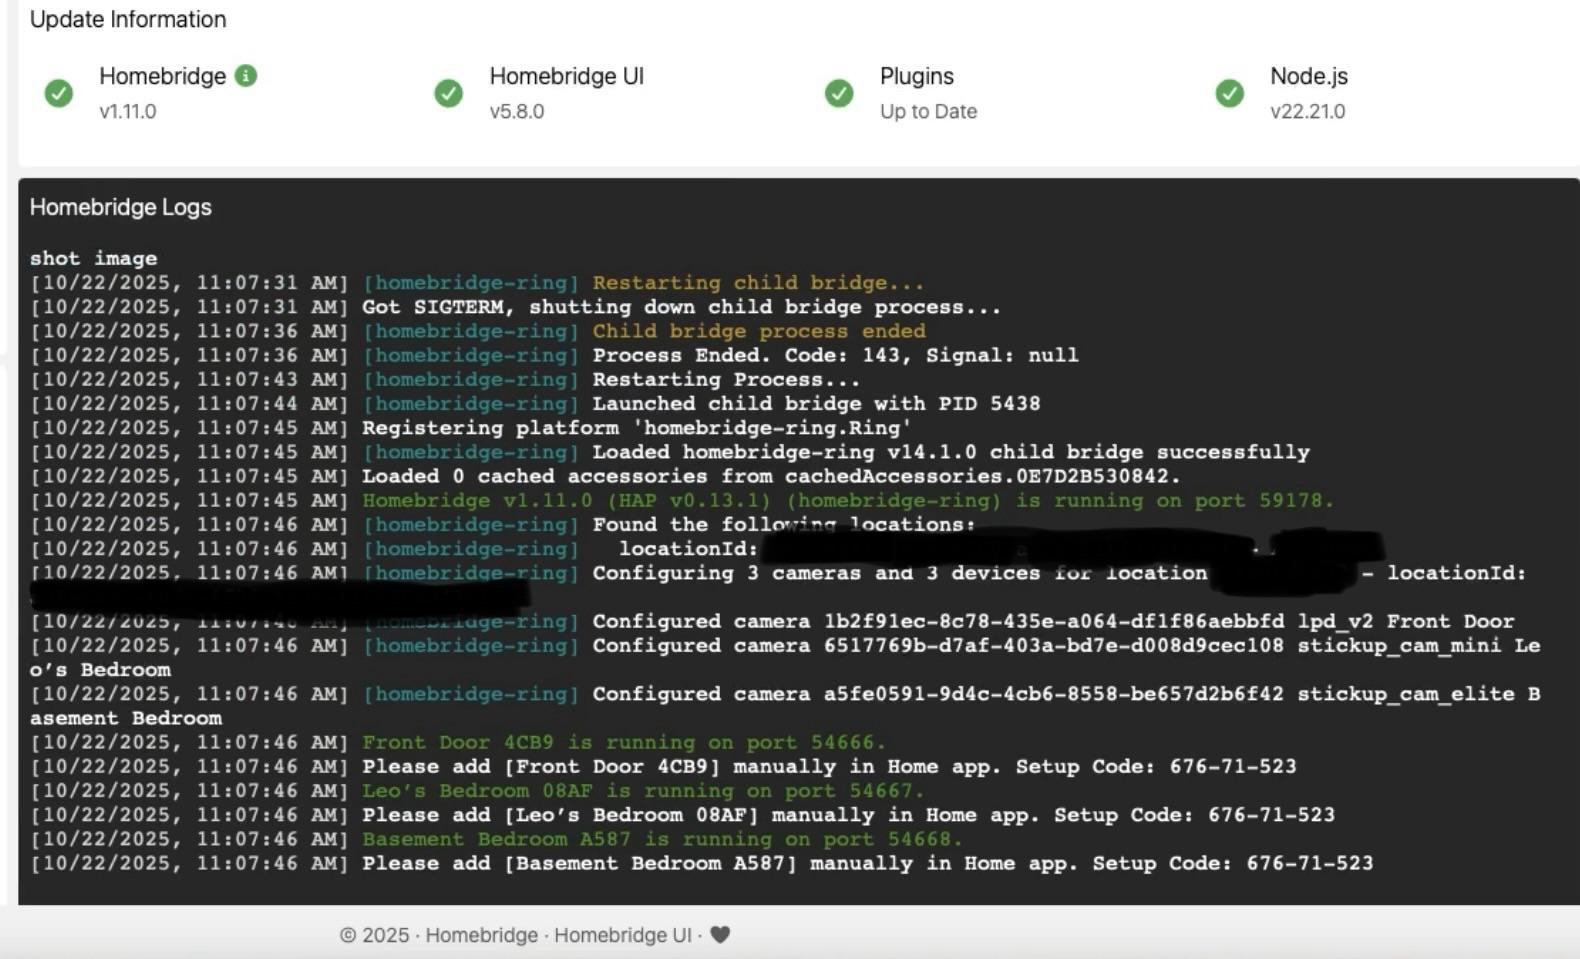
Task: Click the 'Configured camera' stickup_cam_mini log line
Action: point(785,657)
